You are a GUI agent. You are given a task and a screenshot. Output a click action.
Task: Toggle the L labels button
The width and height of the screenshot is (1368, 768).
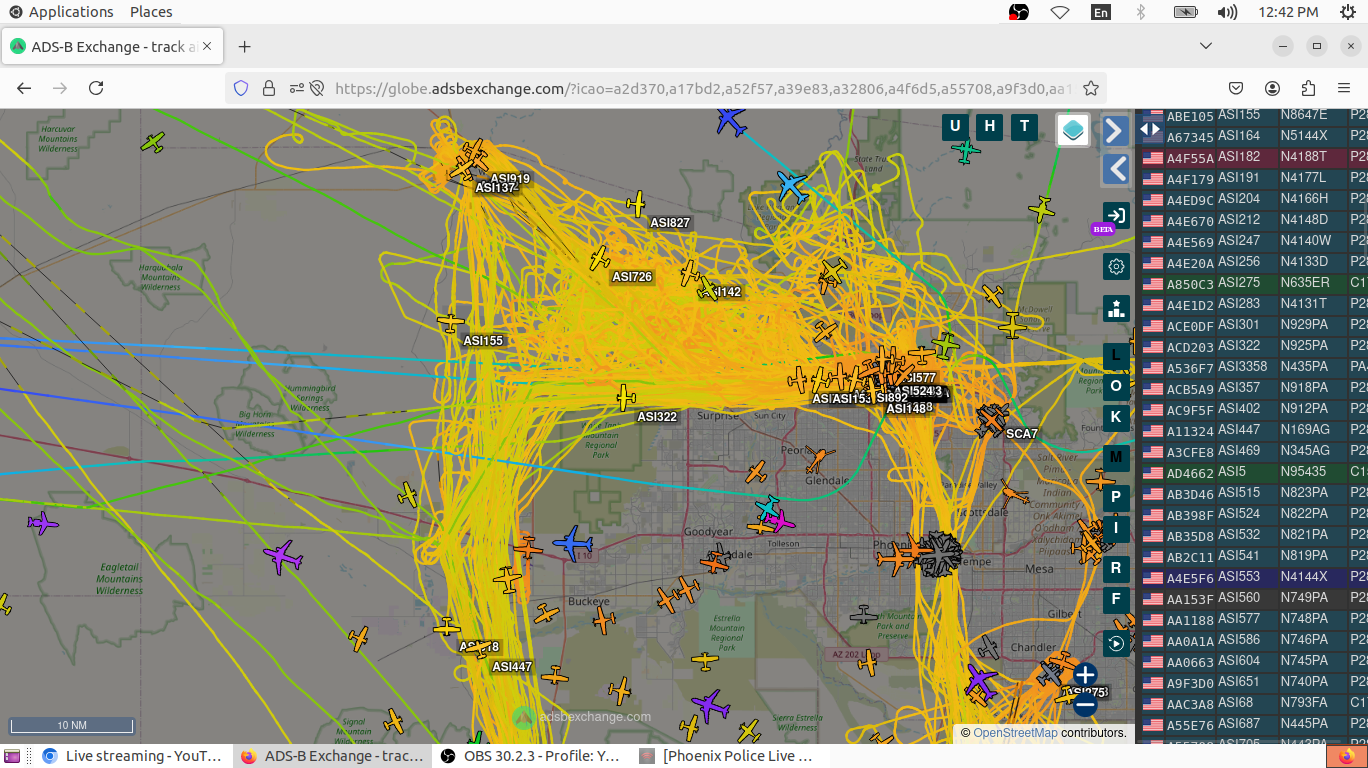click(1116, 356)
